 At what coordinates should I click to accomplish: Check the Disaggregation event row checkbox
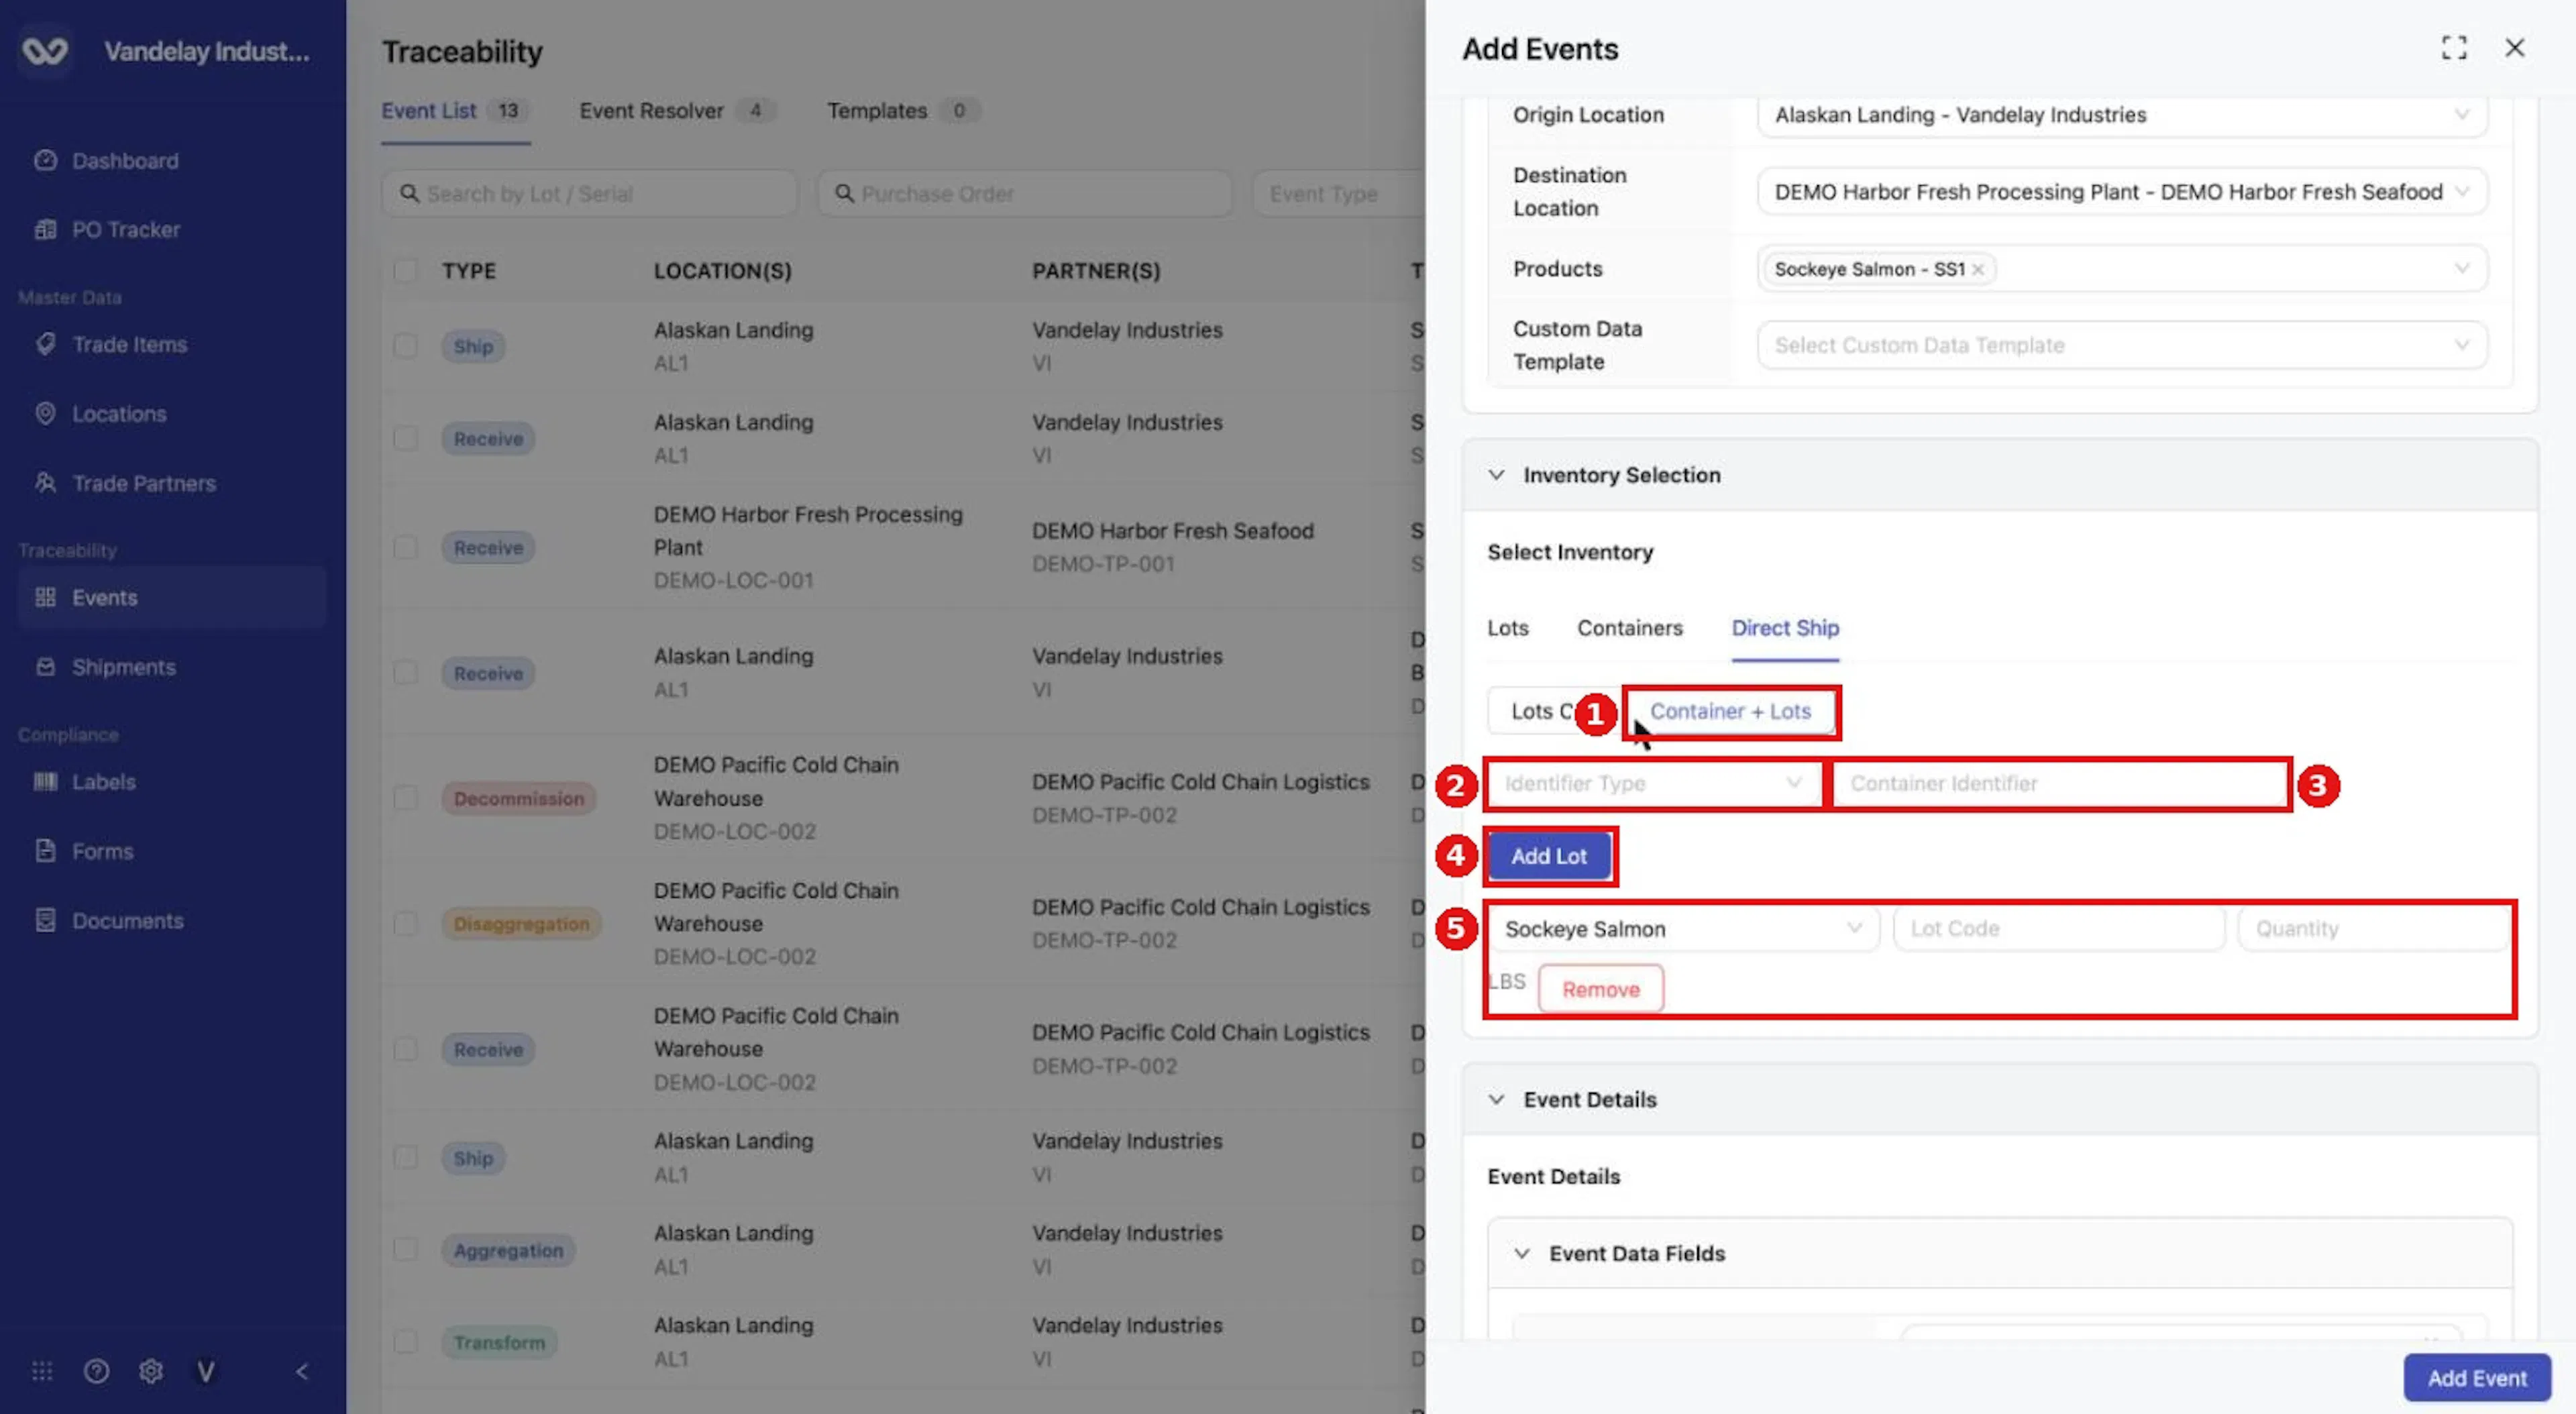click(x=405, y=923)
